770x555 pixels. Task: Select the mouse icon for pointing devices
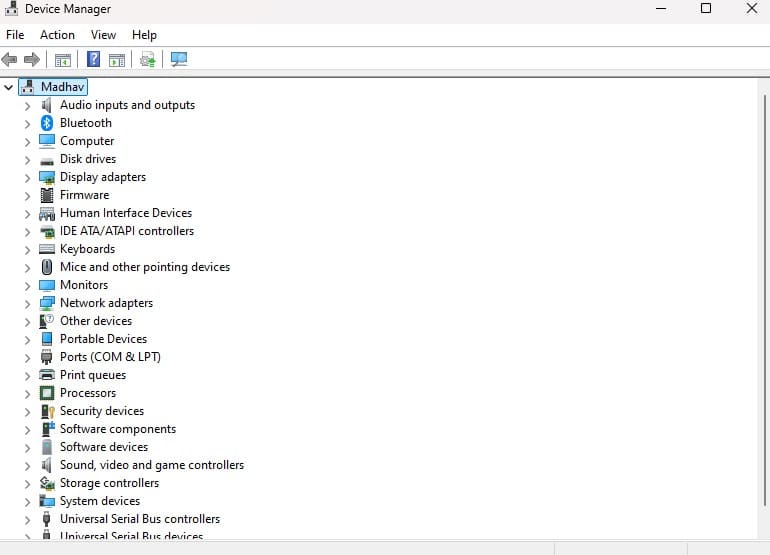[x=47, y=267]
